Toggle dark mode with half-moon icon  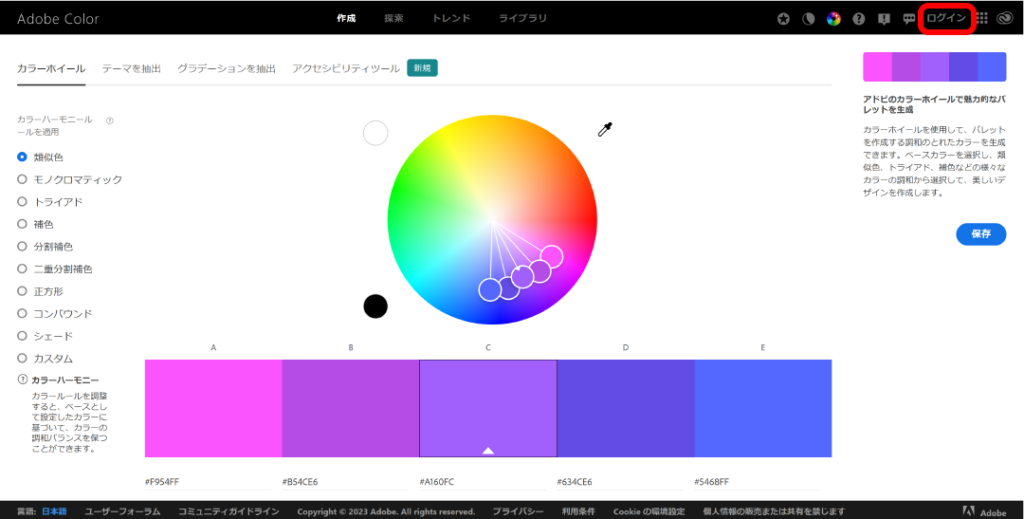click(x=809, y=19)
